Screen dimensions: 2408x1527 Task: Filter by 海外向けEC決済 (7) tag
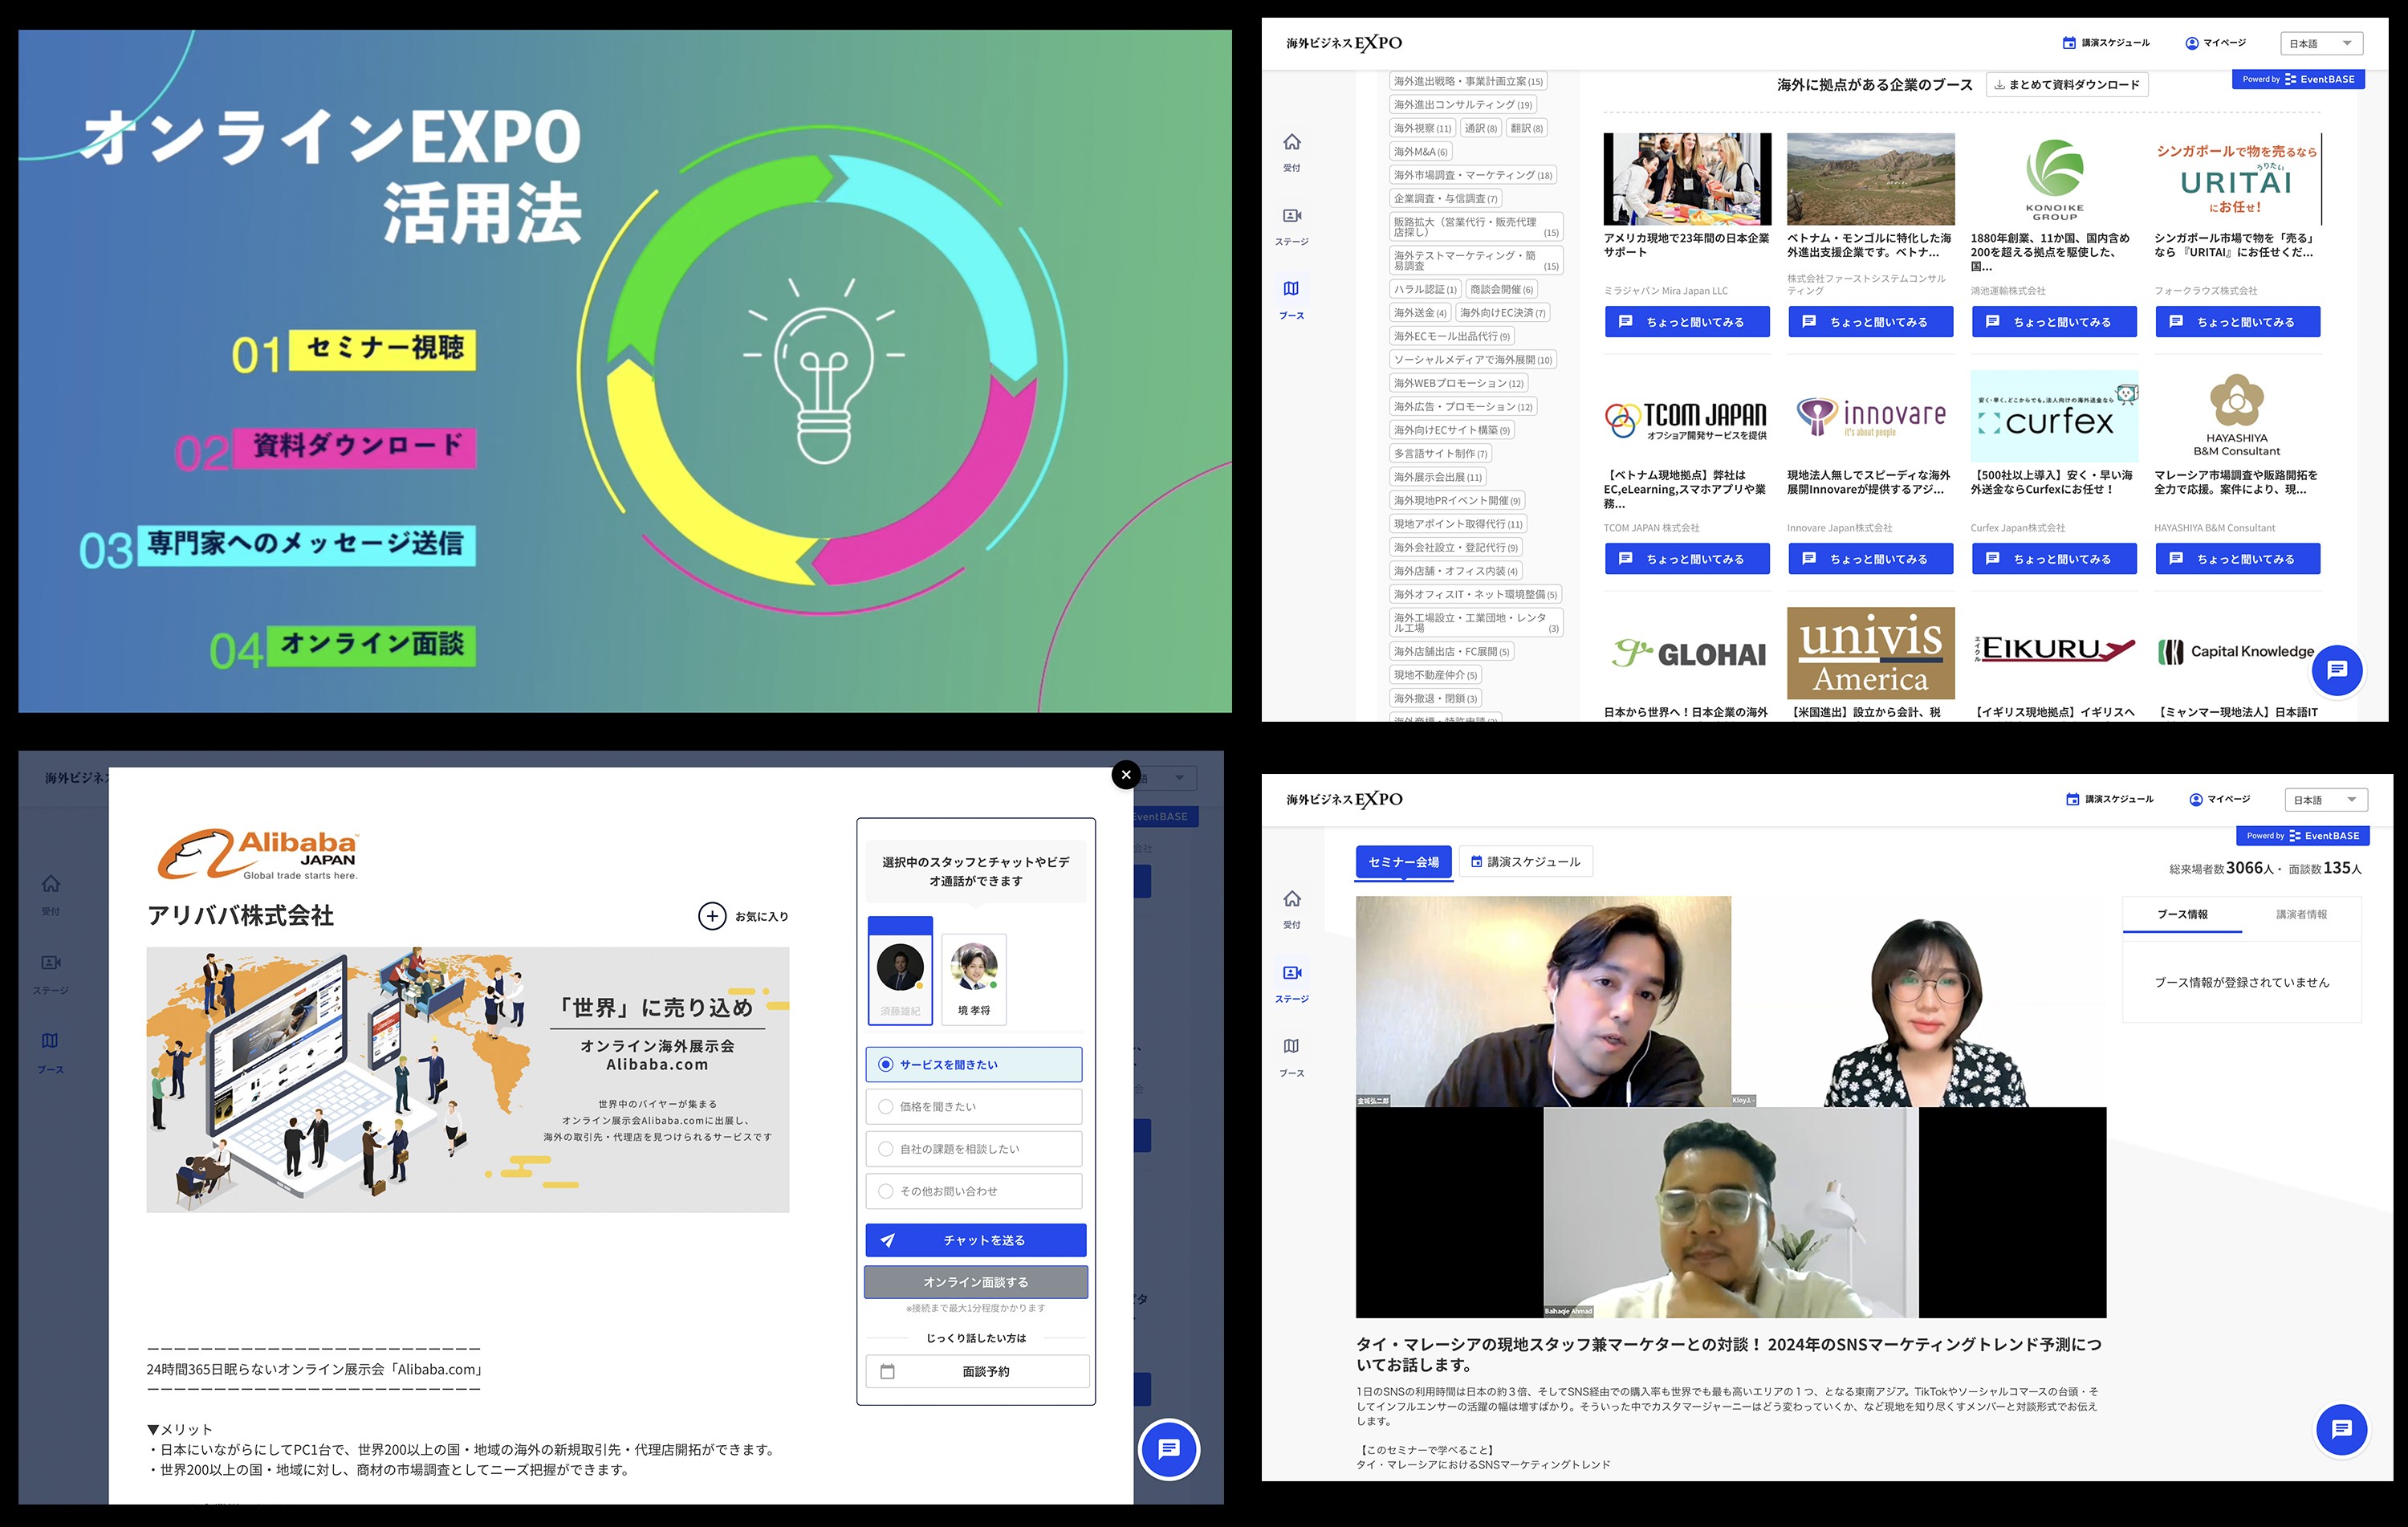pyautogui.click(x=1502, y=313)
